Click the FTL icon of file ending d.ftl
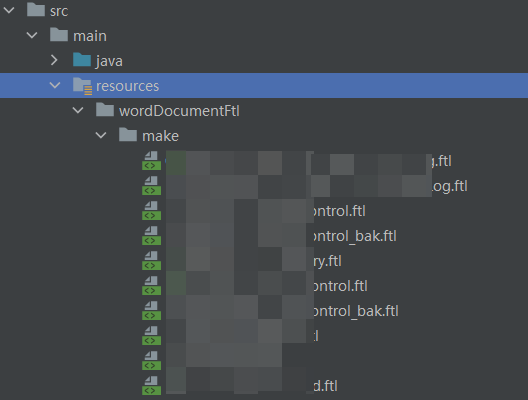 151,386
